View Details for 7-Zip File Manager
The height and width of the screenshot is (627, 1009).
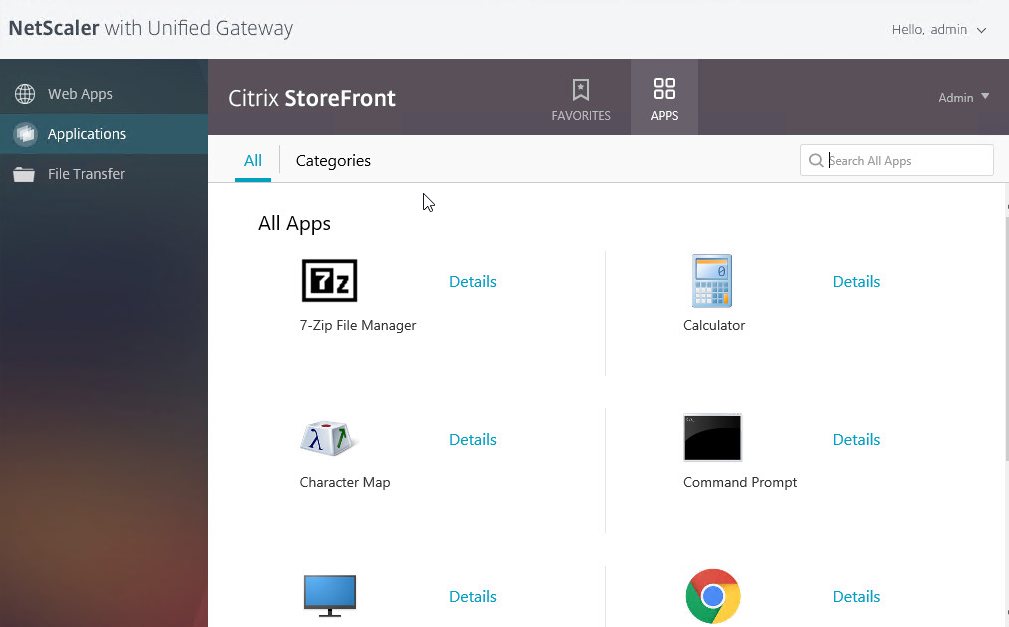point(473,281)
